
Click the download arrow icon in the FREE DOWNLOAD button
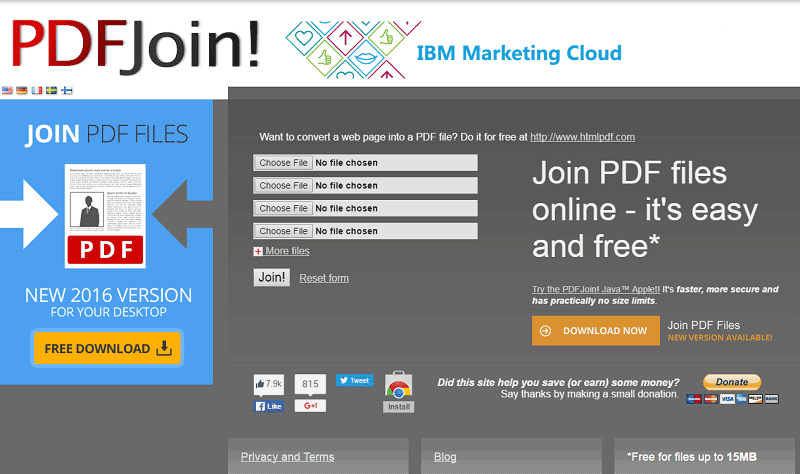click(164, 348)
